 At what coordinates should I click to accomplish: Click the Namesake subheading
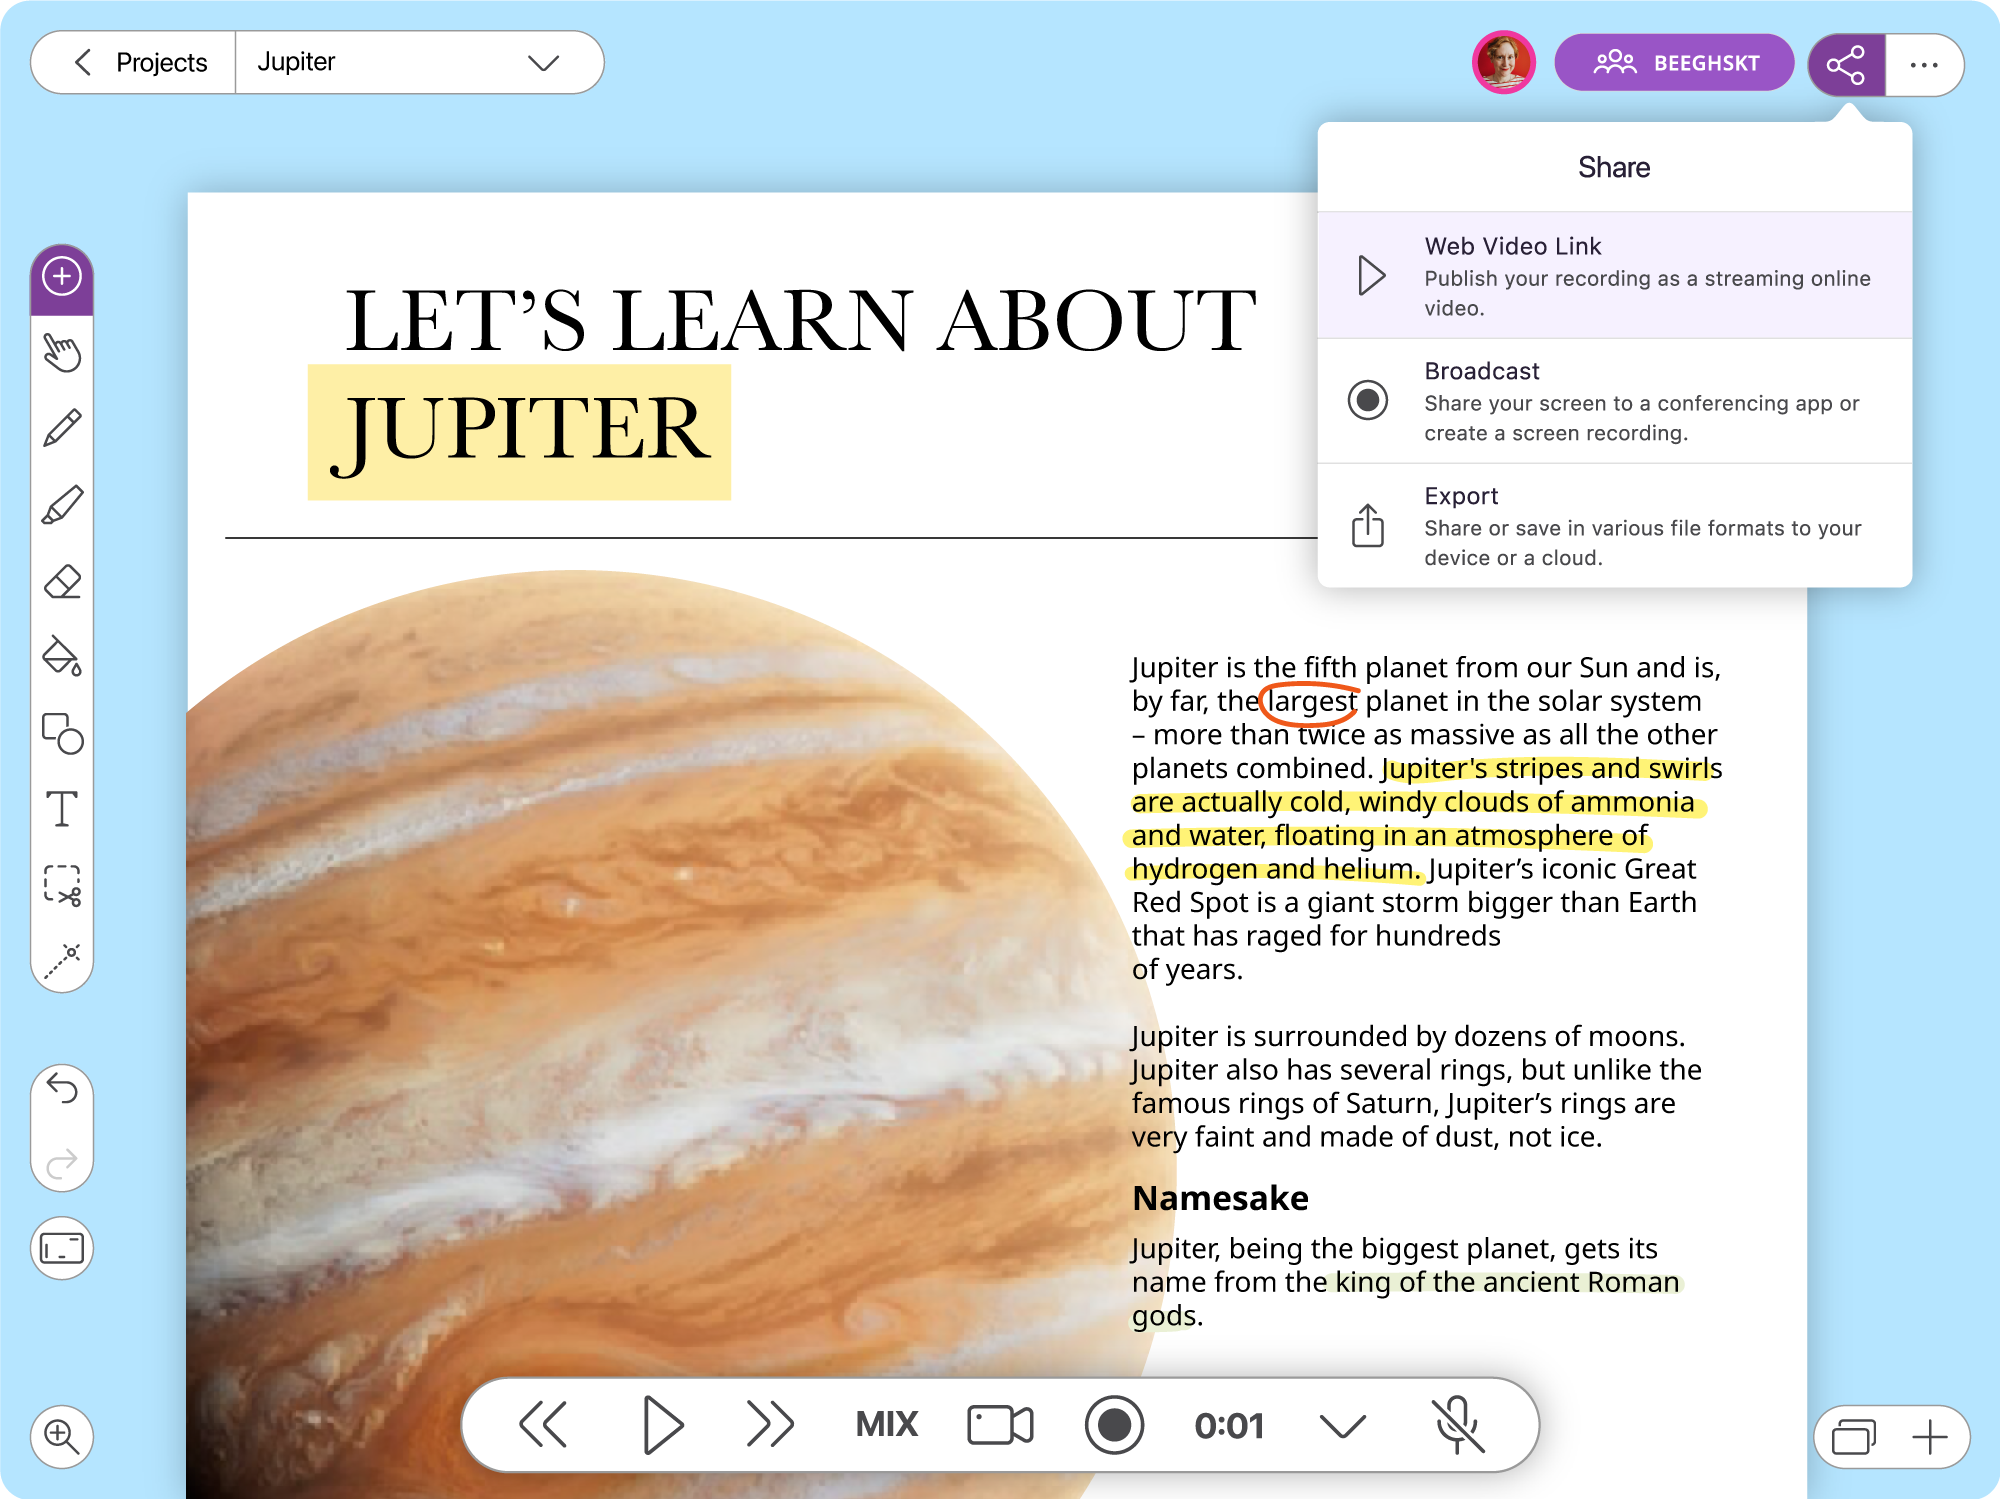(1220, 1198)
